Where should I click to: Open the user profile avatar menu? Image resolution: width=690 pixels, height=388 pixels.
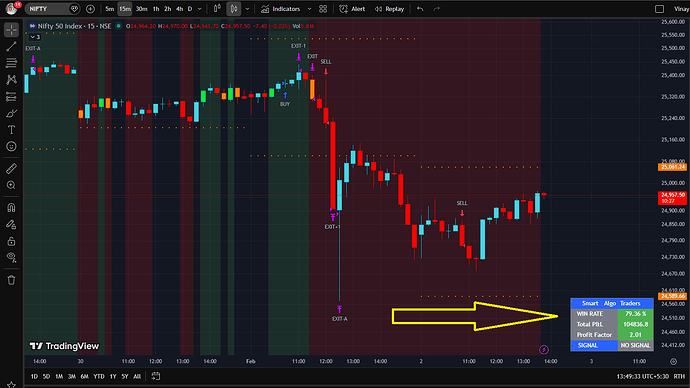(11, 8)
